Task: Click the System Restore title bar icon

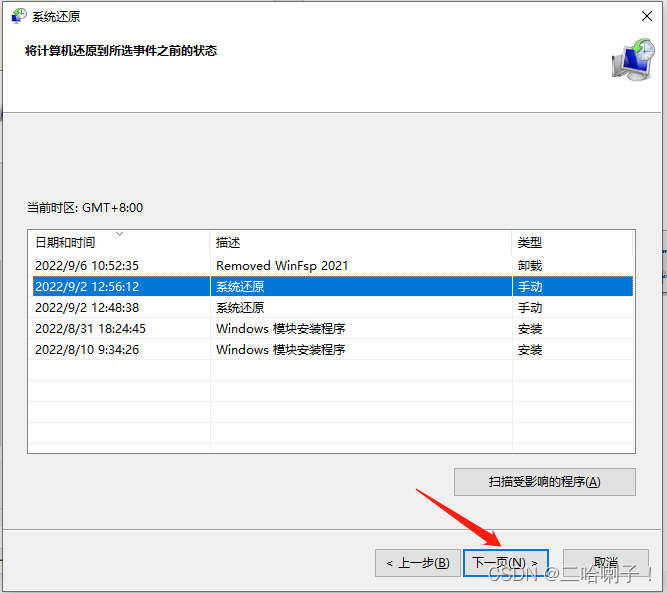Action: [19, 16]
